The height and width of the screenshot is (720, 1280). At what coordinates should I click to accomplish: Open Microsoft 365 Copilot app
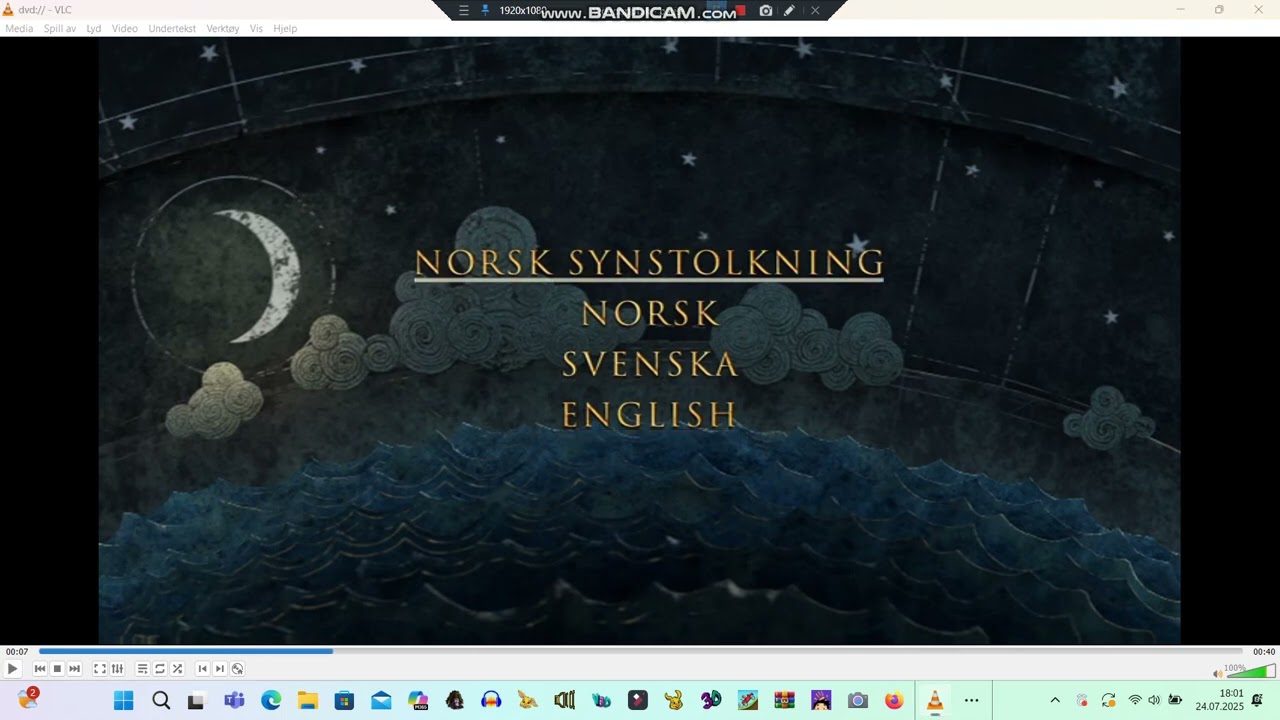(x=418, y=701)
